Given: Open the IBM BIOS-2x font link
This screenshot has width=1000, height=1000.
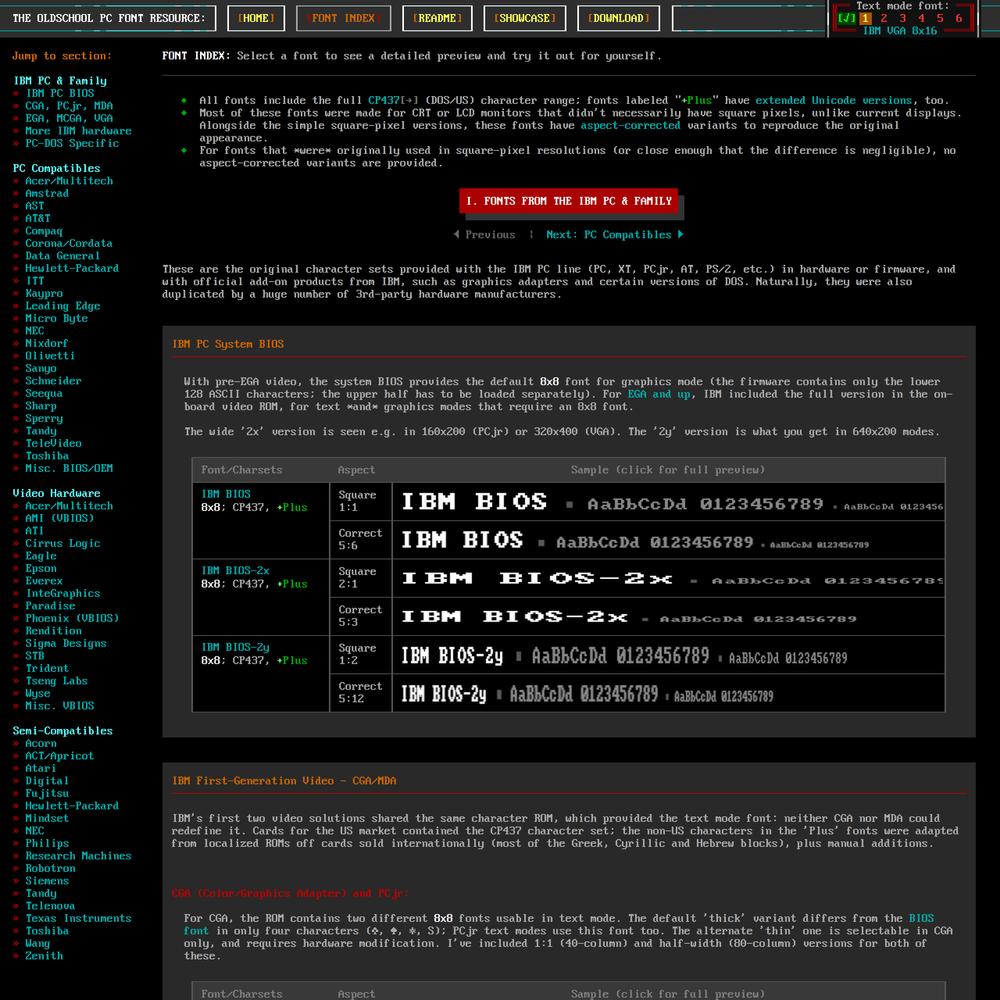Looking at the screenshot, I should 235,571.
